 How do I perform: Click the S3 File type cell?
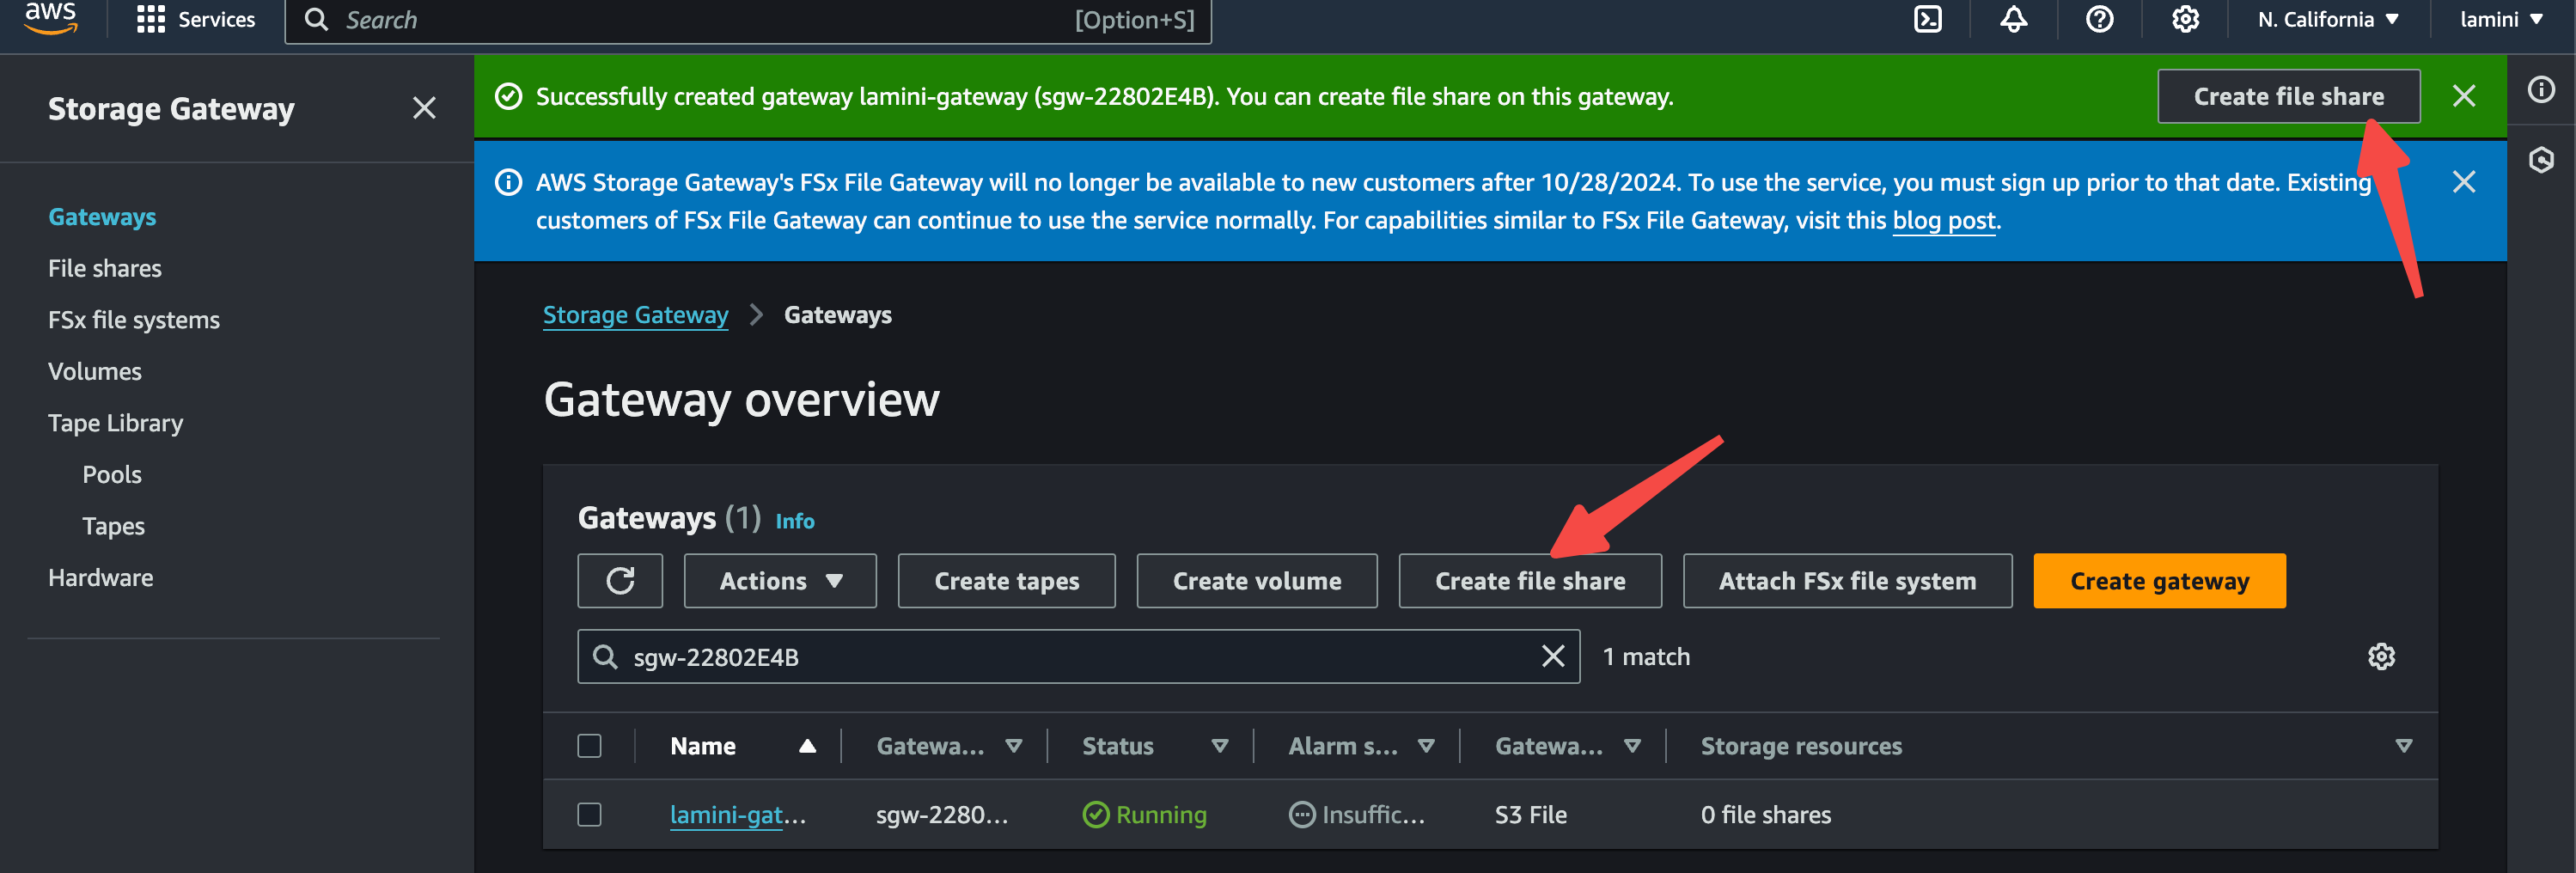coord(1530,815)
